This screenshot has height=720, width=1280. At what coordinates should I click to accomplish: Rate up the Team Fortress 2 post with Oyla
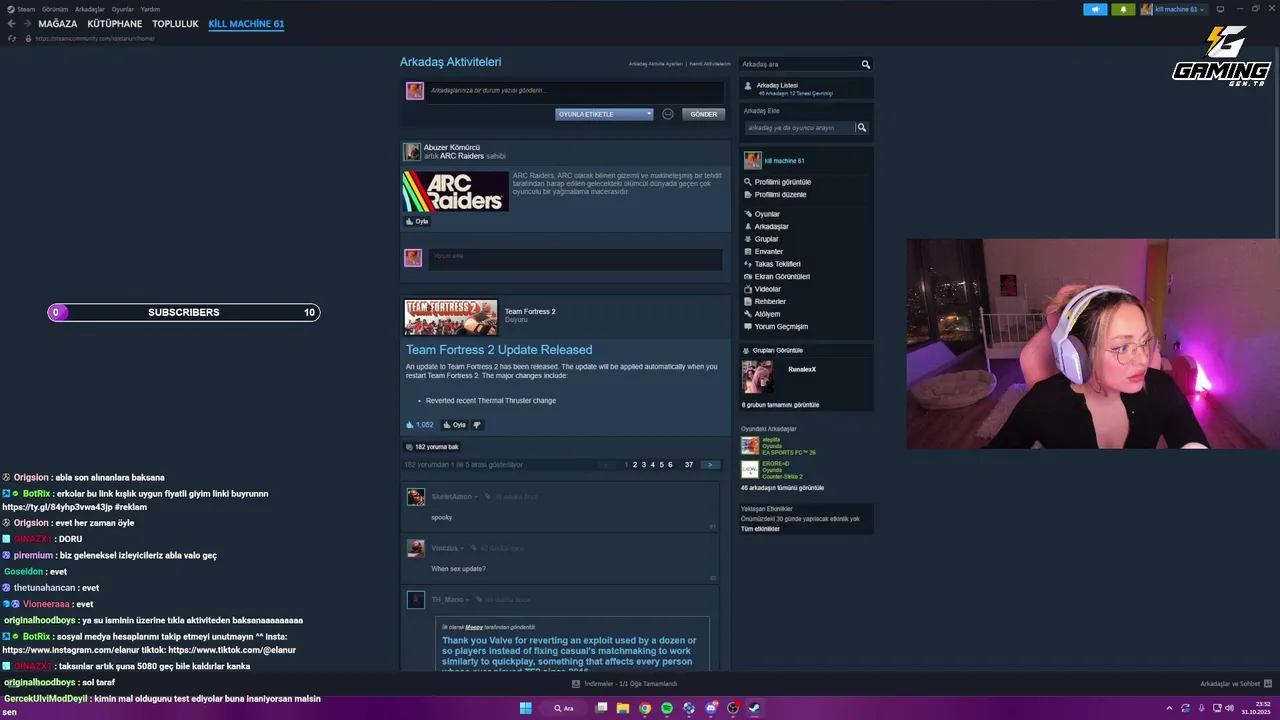[455, 425]
